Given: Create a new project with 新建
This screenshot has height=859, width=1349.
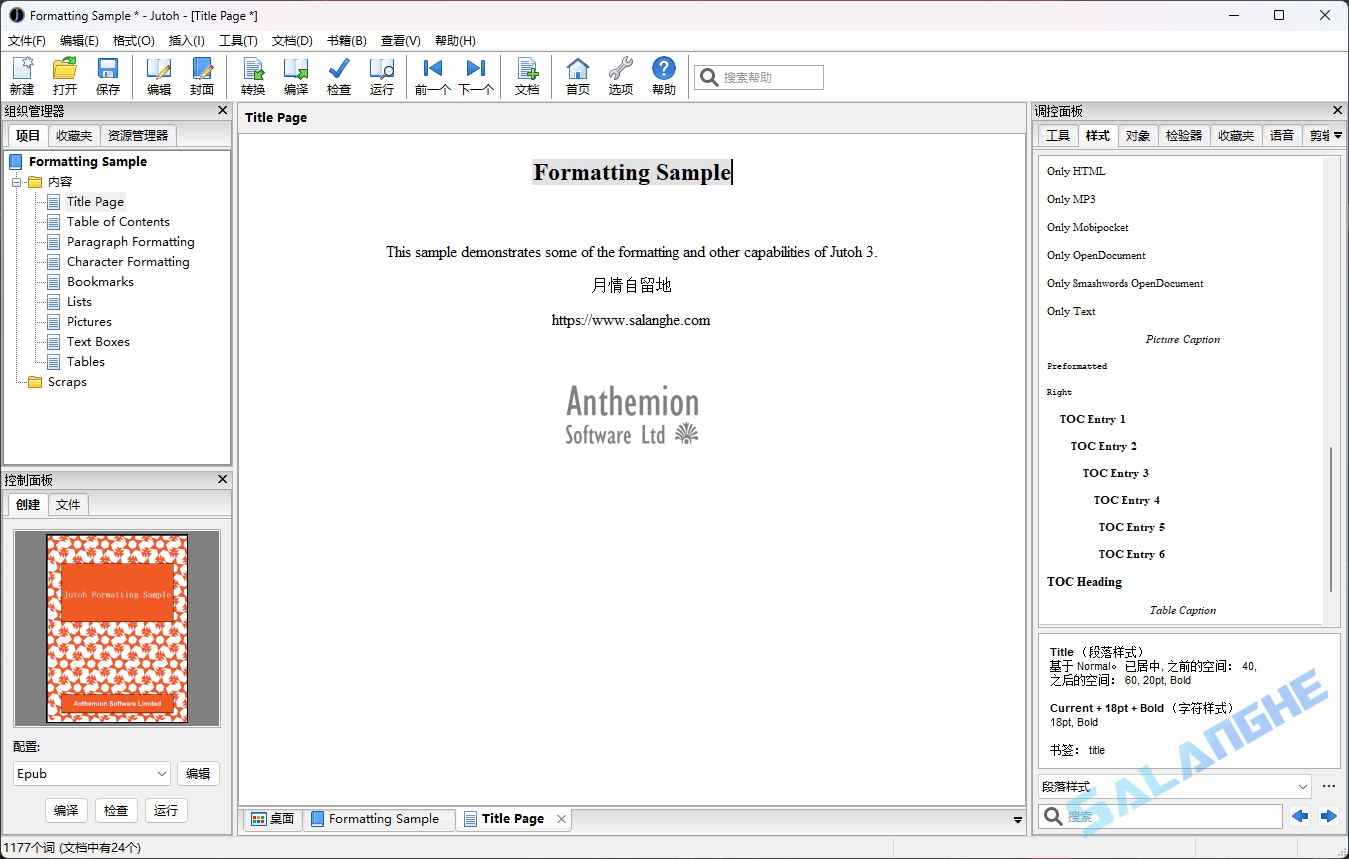Looking at the screenshot, I should coord(22,76).
